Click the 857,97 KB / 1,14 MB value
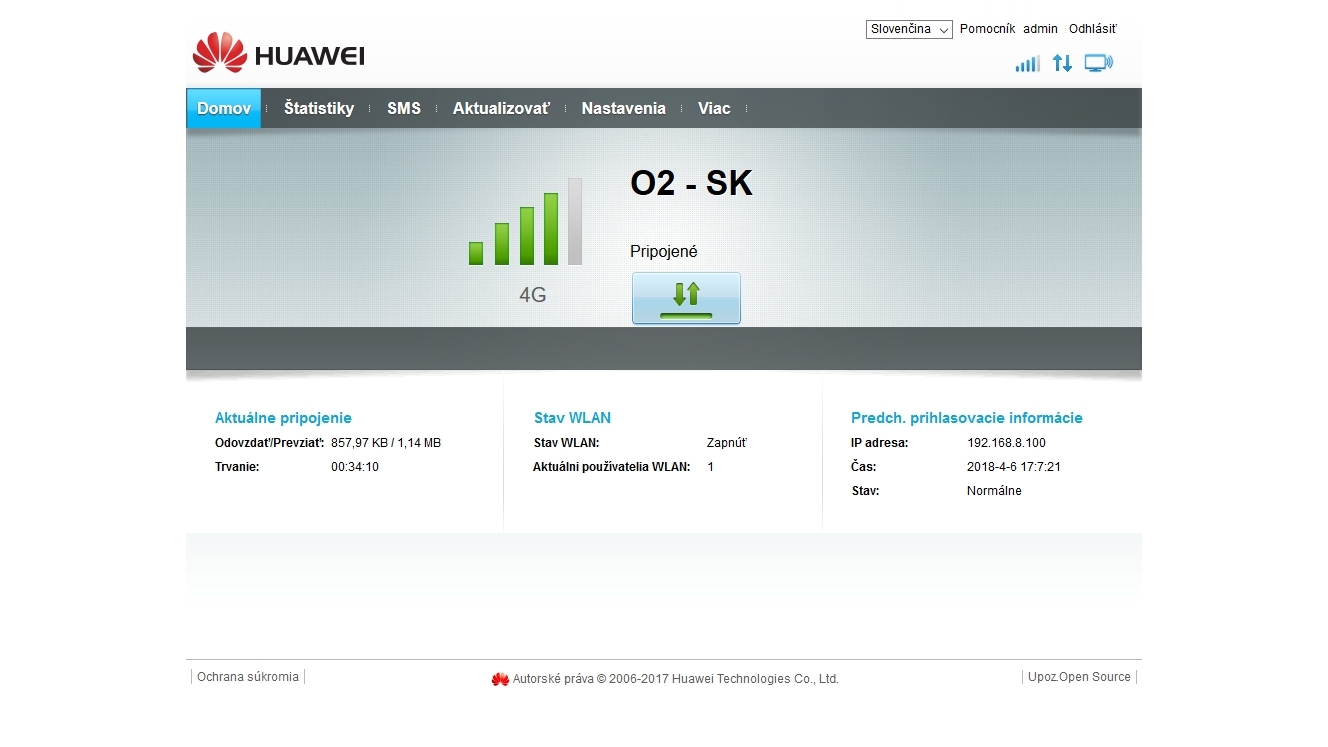 click(x=386, y=443)
